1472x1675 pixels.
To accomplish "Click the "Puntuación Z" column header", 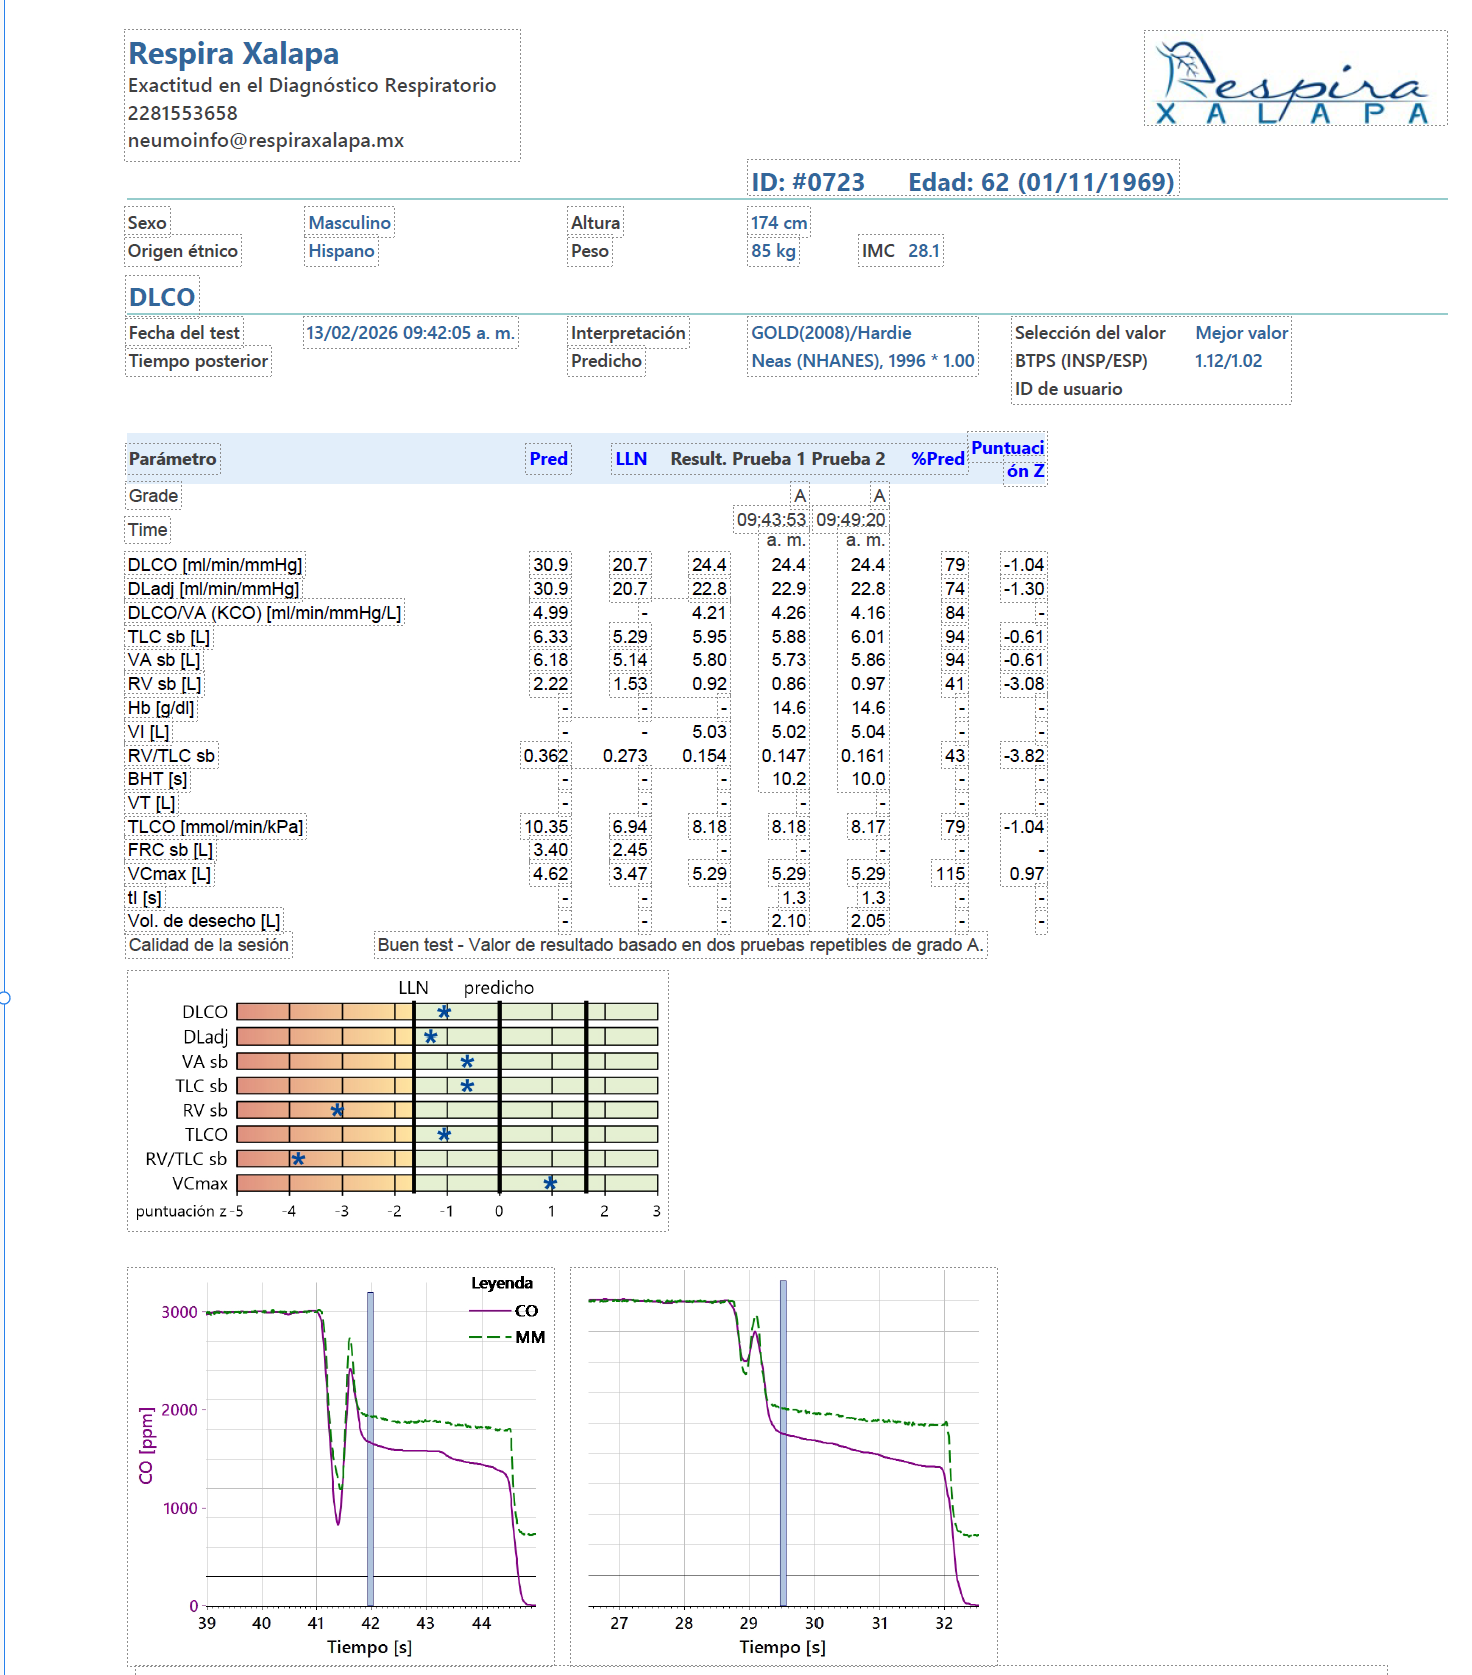I will [1008, 459].
